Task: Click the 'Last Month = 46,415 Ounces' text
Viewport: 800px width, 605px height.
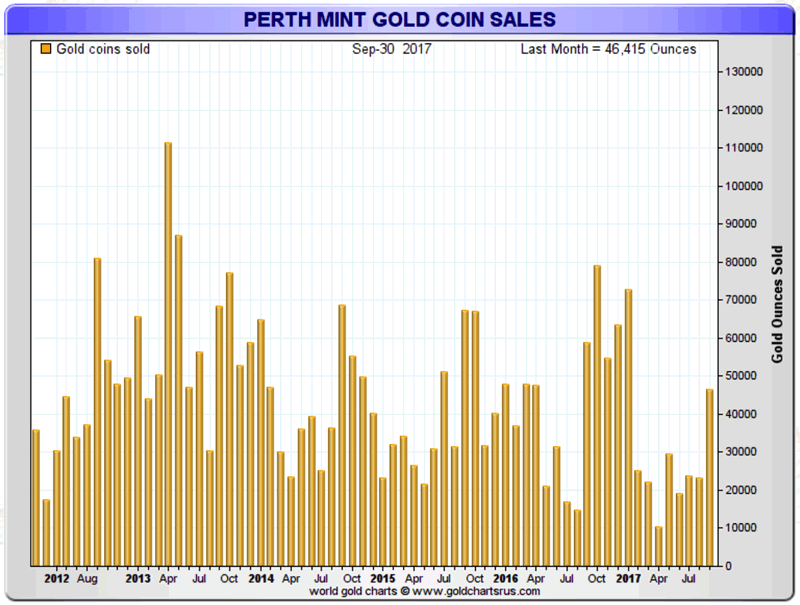Action: [608, 49]
